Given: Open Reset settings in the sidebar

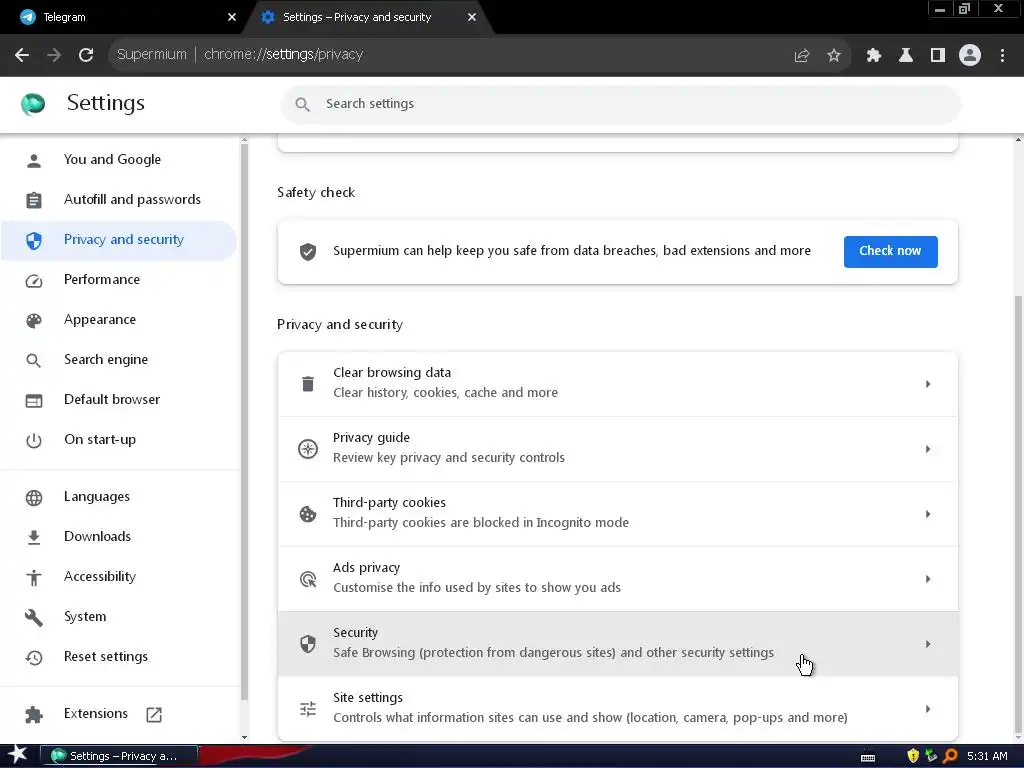Looking at the screenshot, I should pyautogui.click(x=119, y=657).
